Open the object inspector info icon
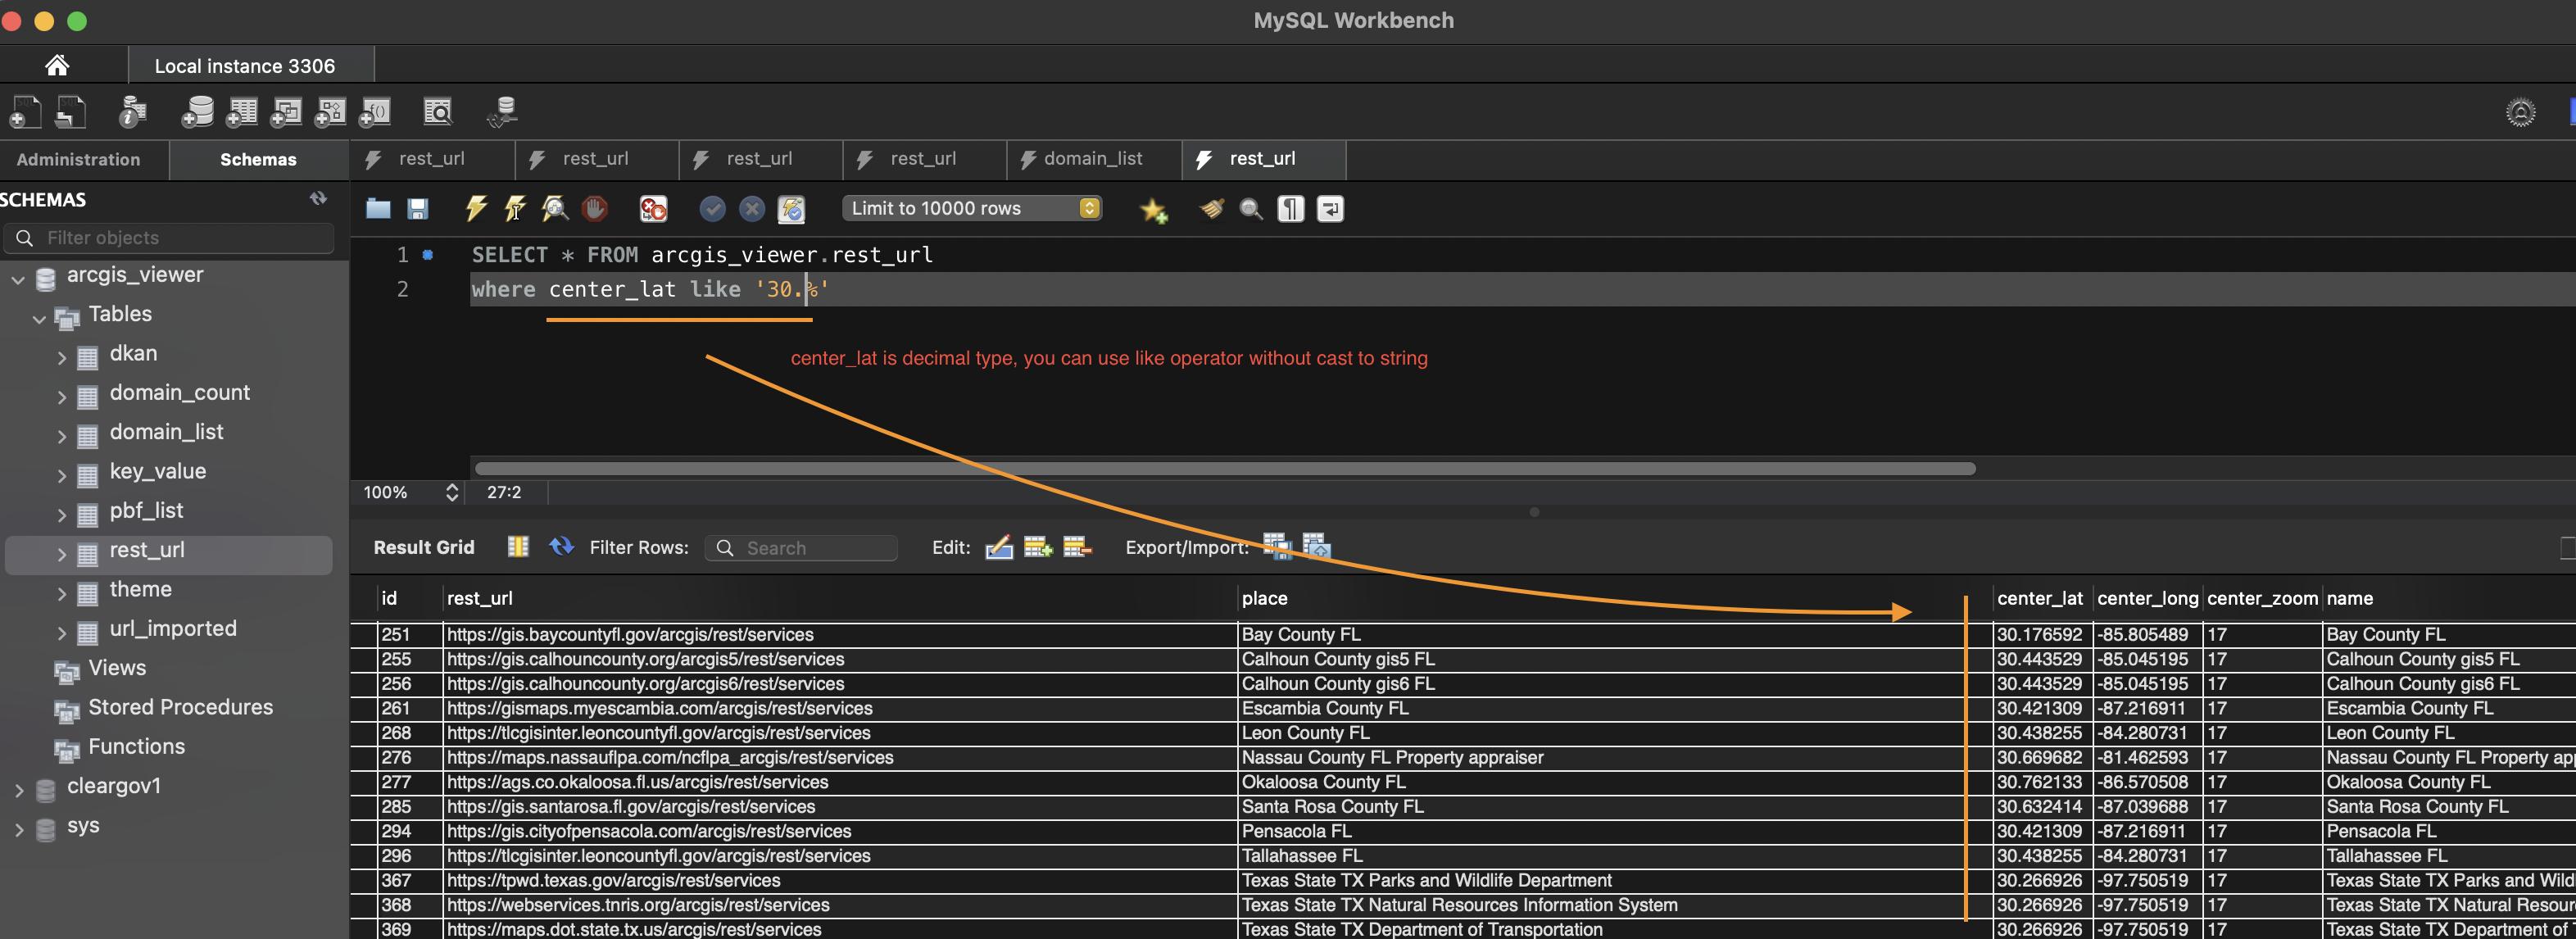2576x939 pixels. pyautogui.click(x=132, y=112)
